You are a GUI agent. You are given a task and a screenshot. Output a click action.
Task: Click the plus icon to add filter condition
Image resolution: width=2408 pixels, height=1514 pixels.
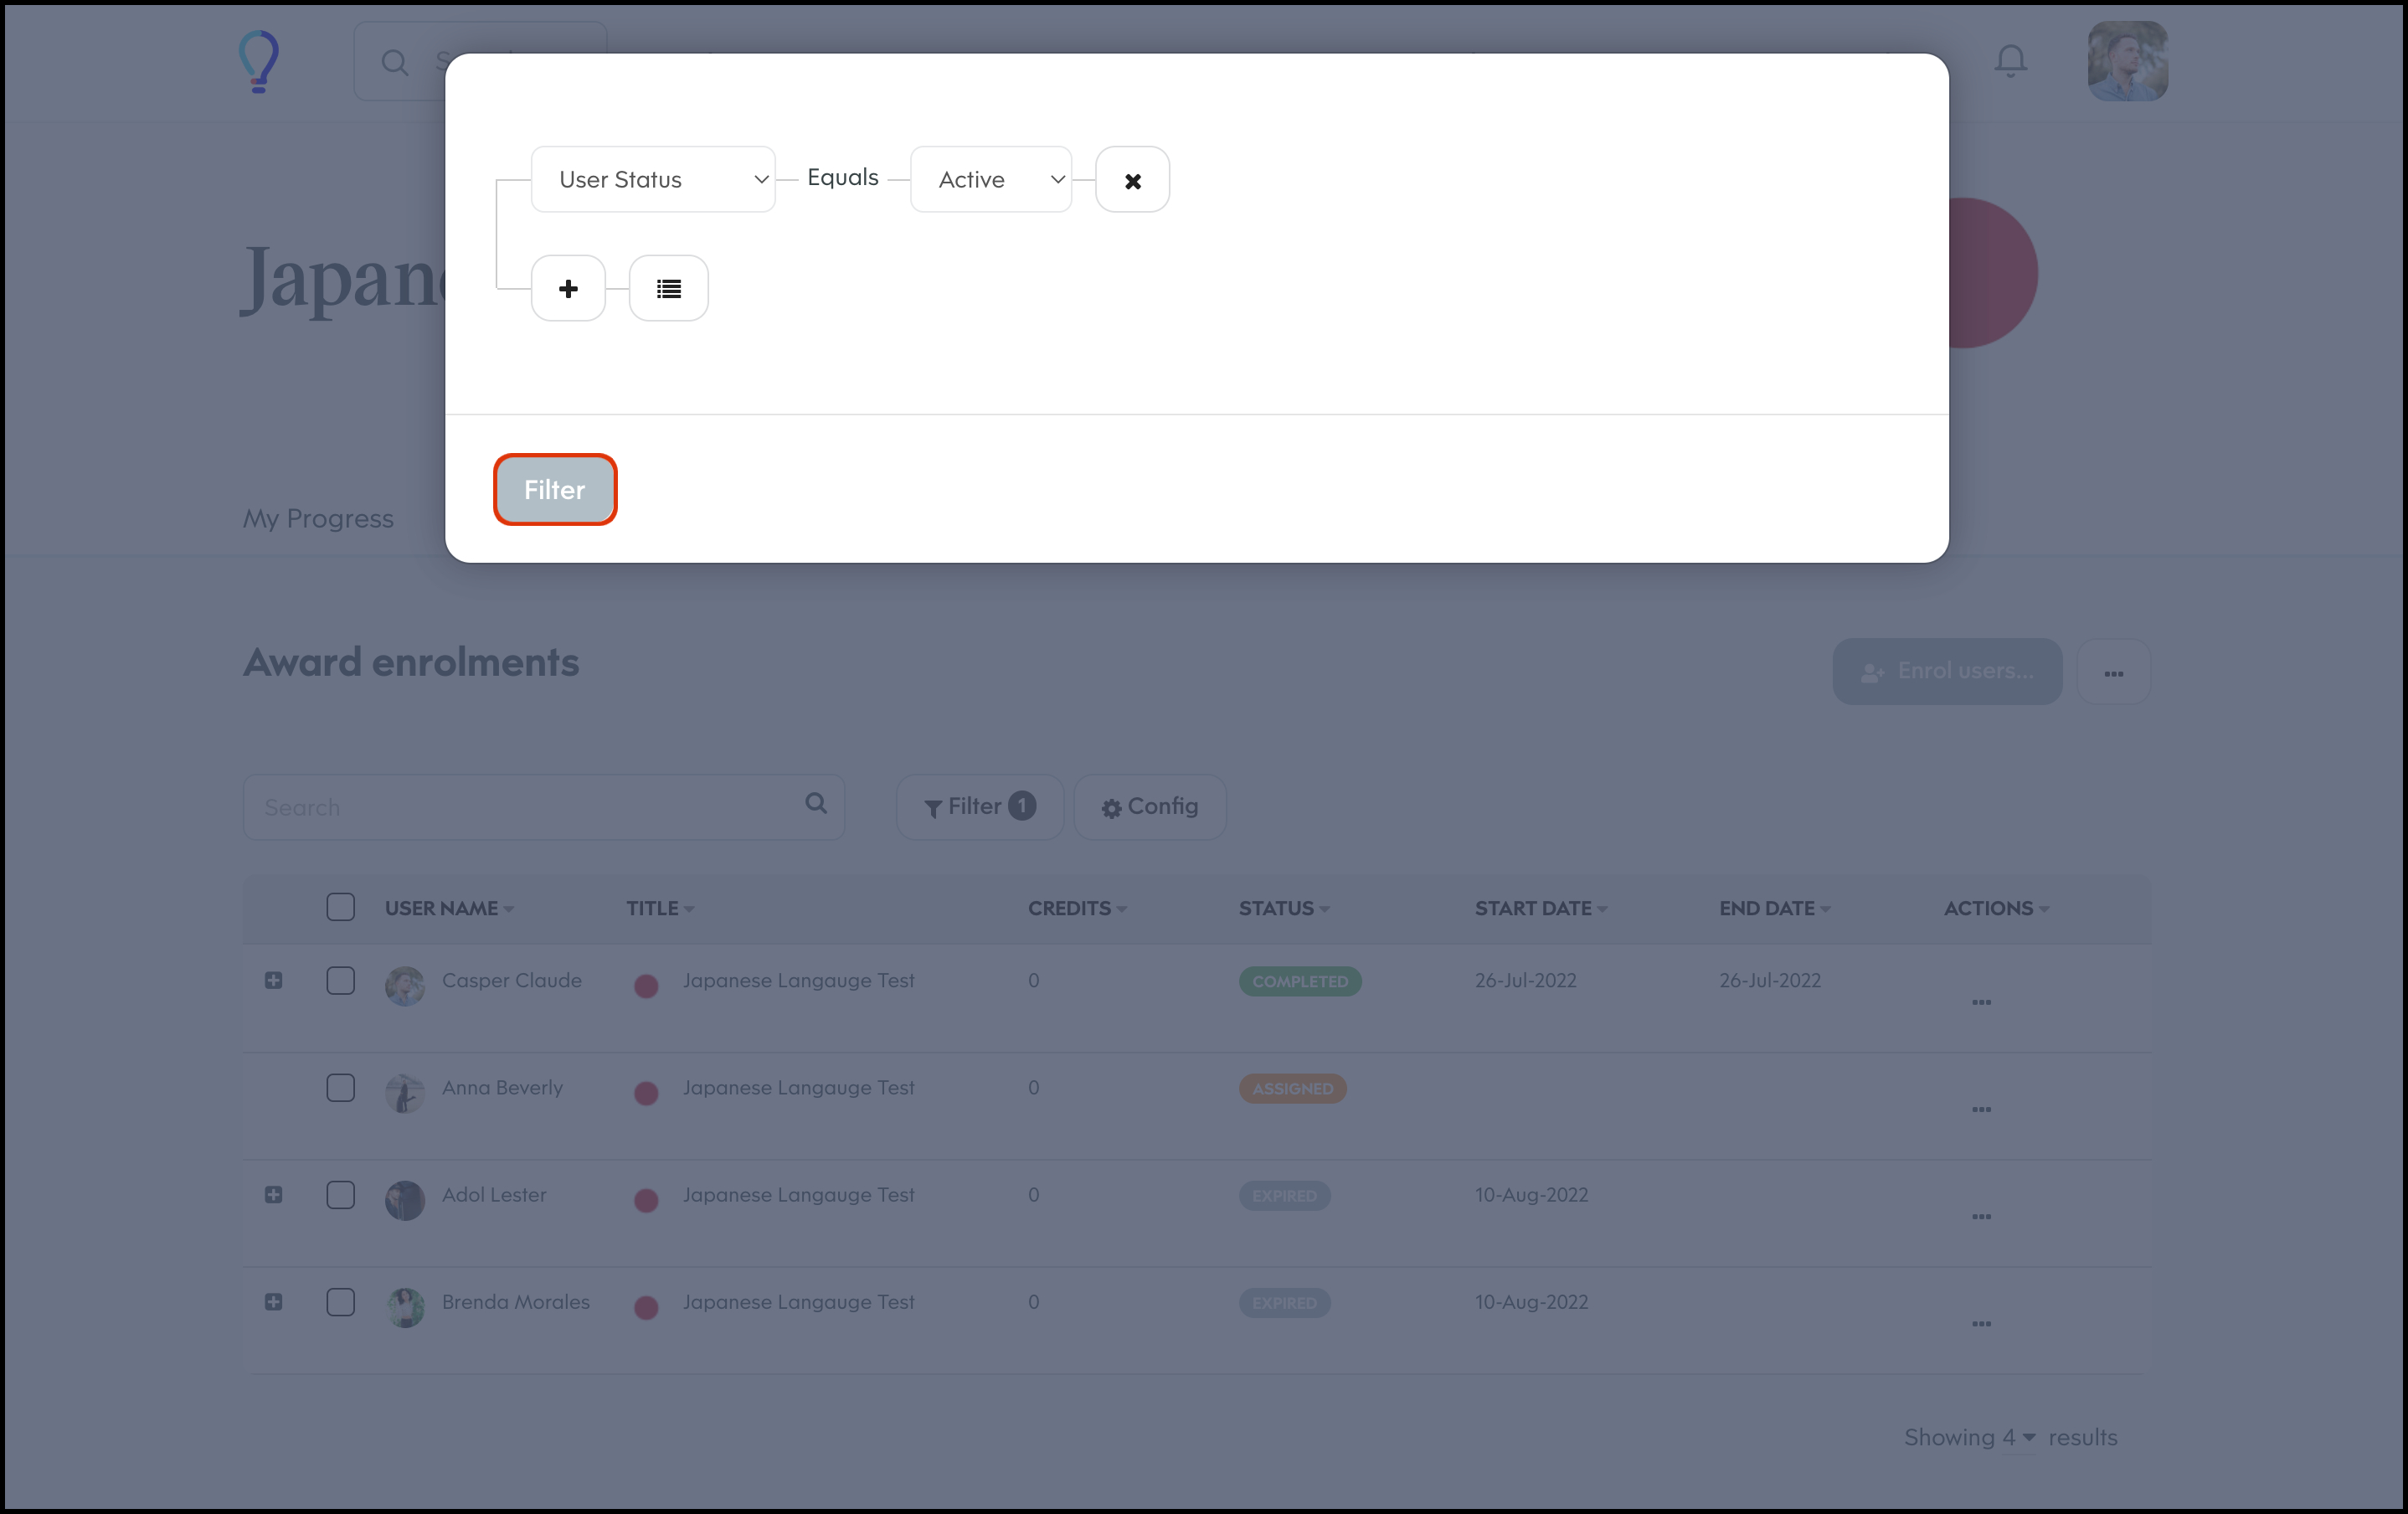point(568,289)
